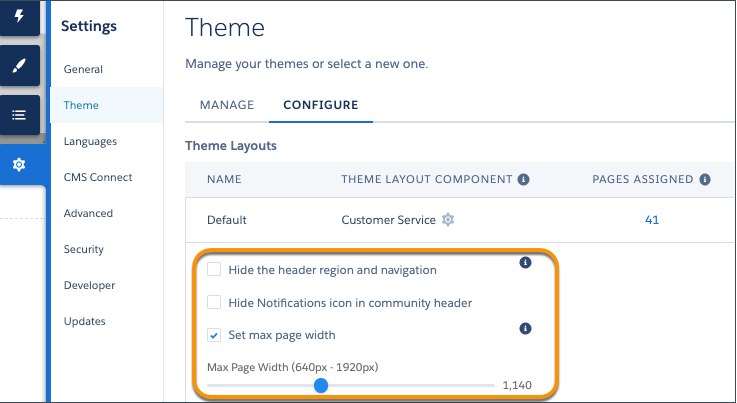Click the Max Page Width slider handle
This screenshot has width=737, height=403.
[320, 385]
